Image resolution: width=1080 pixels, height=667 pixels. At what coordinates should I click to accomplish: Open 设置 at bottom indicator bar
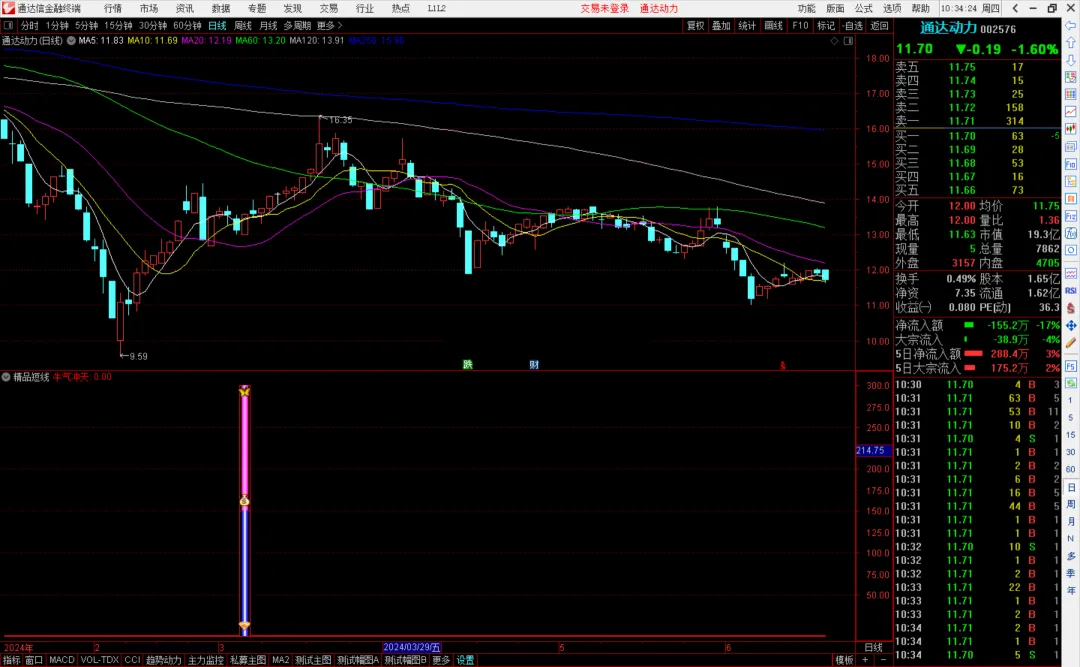coord(466,660)
